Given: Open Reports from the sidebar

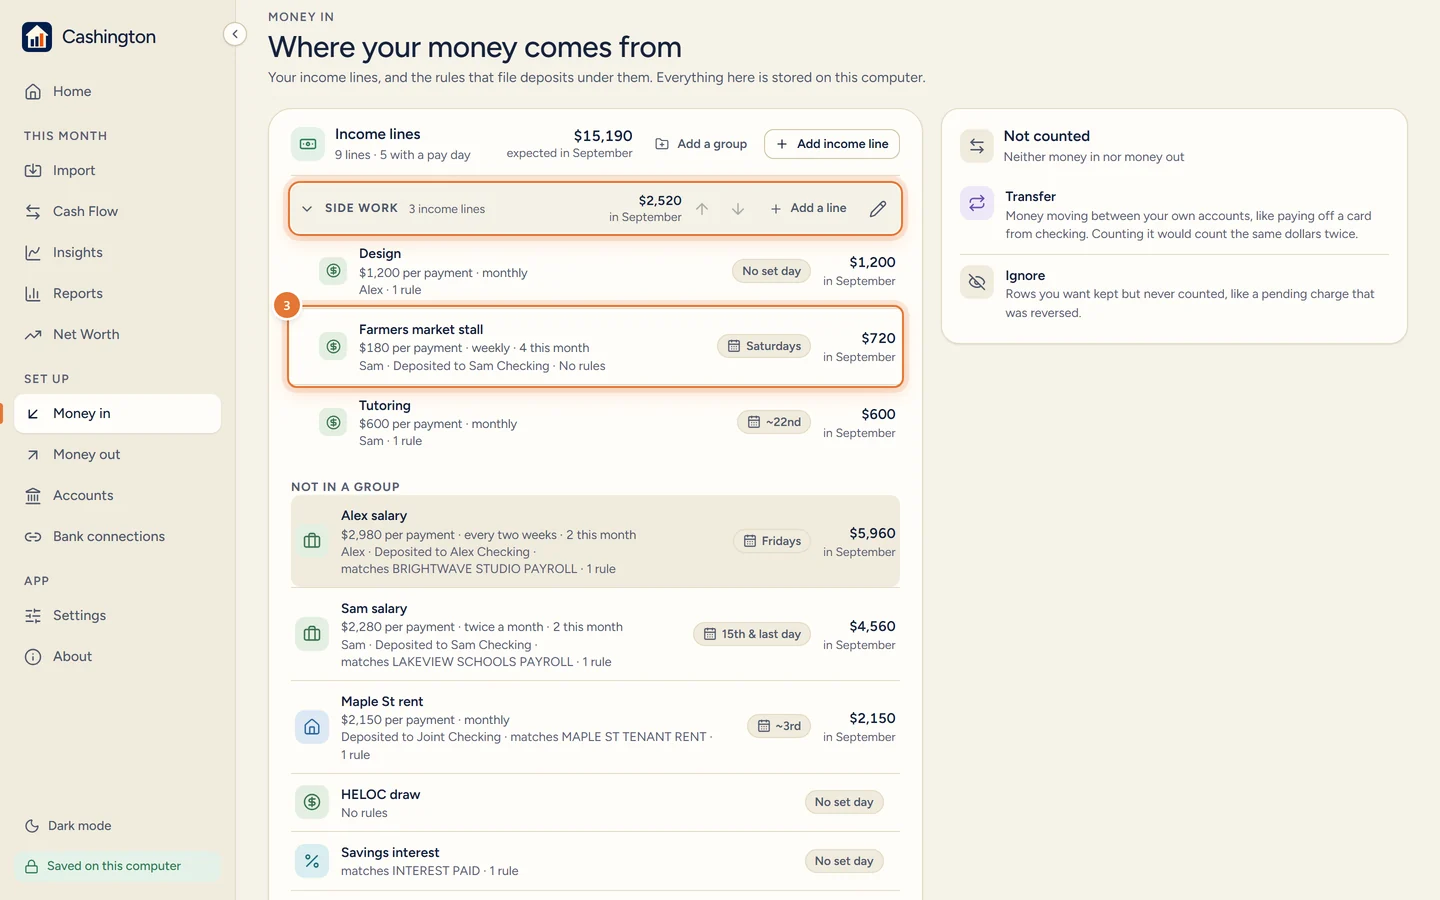Looking at the screenshot, I should pyautogui.click(x=118, y=294).
